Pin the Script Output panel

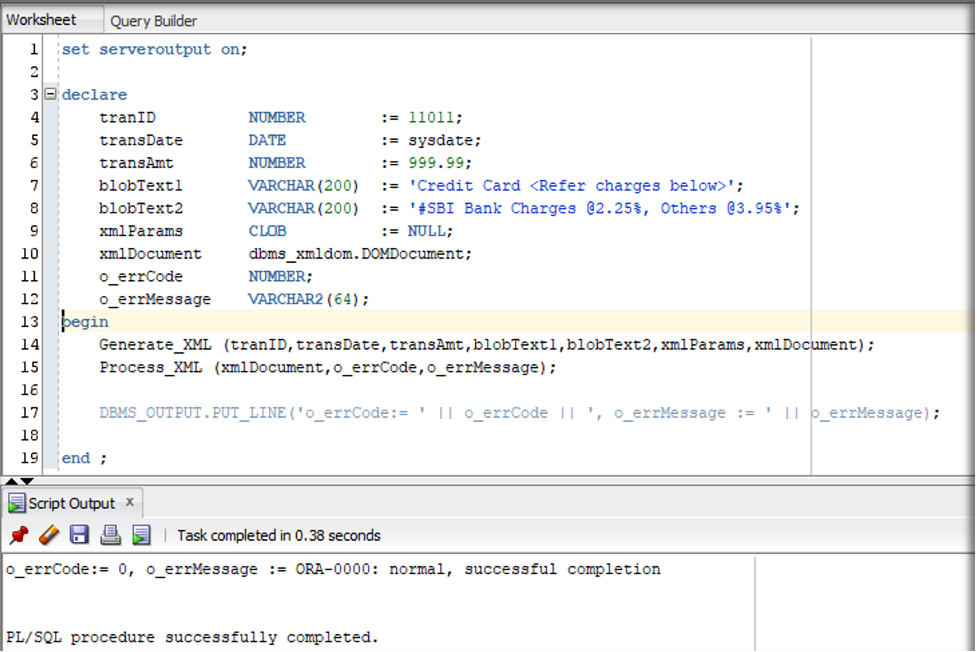tap(18, 535)
